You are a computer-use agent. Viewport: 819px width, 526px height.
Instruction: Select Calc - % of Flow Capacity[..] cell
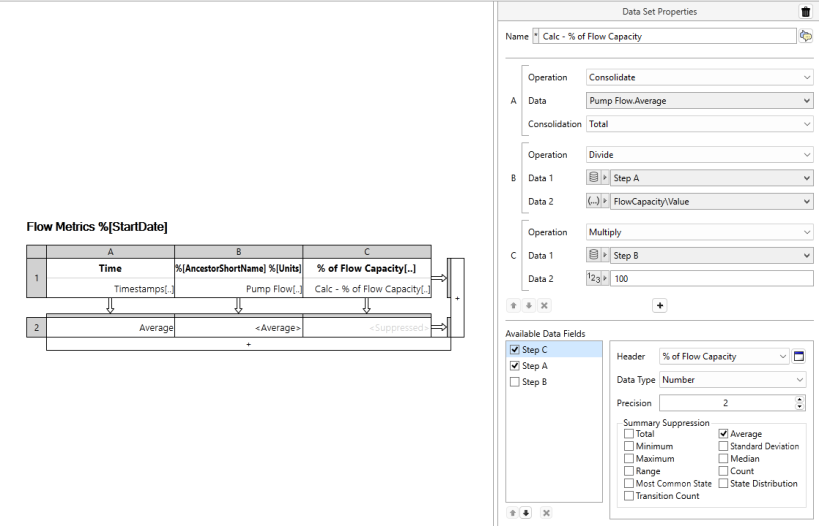point(367,288)
